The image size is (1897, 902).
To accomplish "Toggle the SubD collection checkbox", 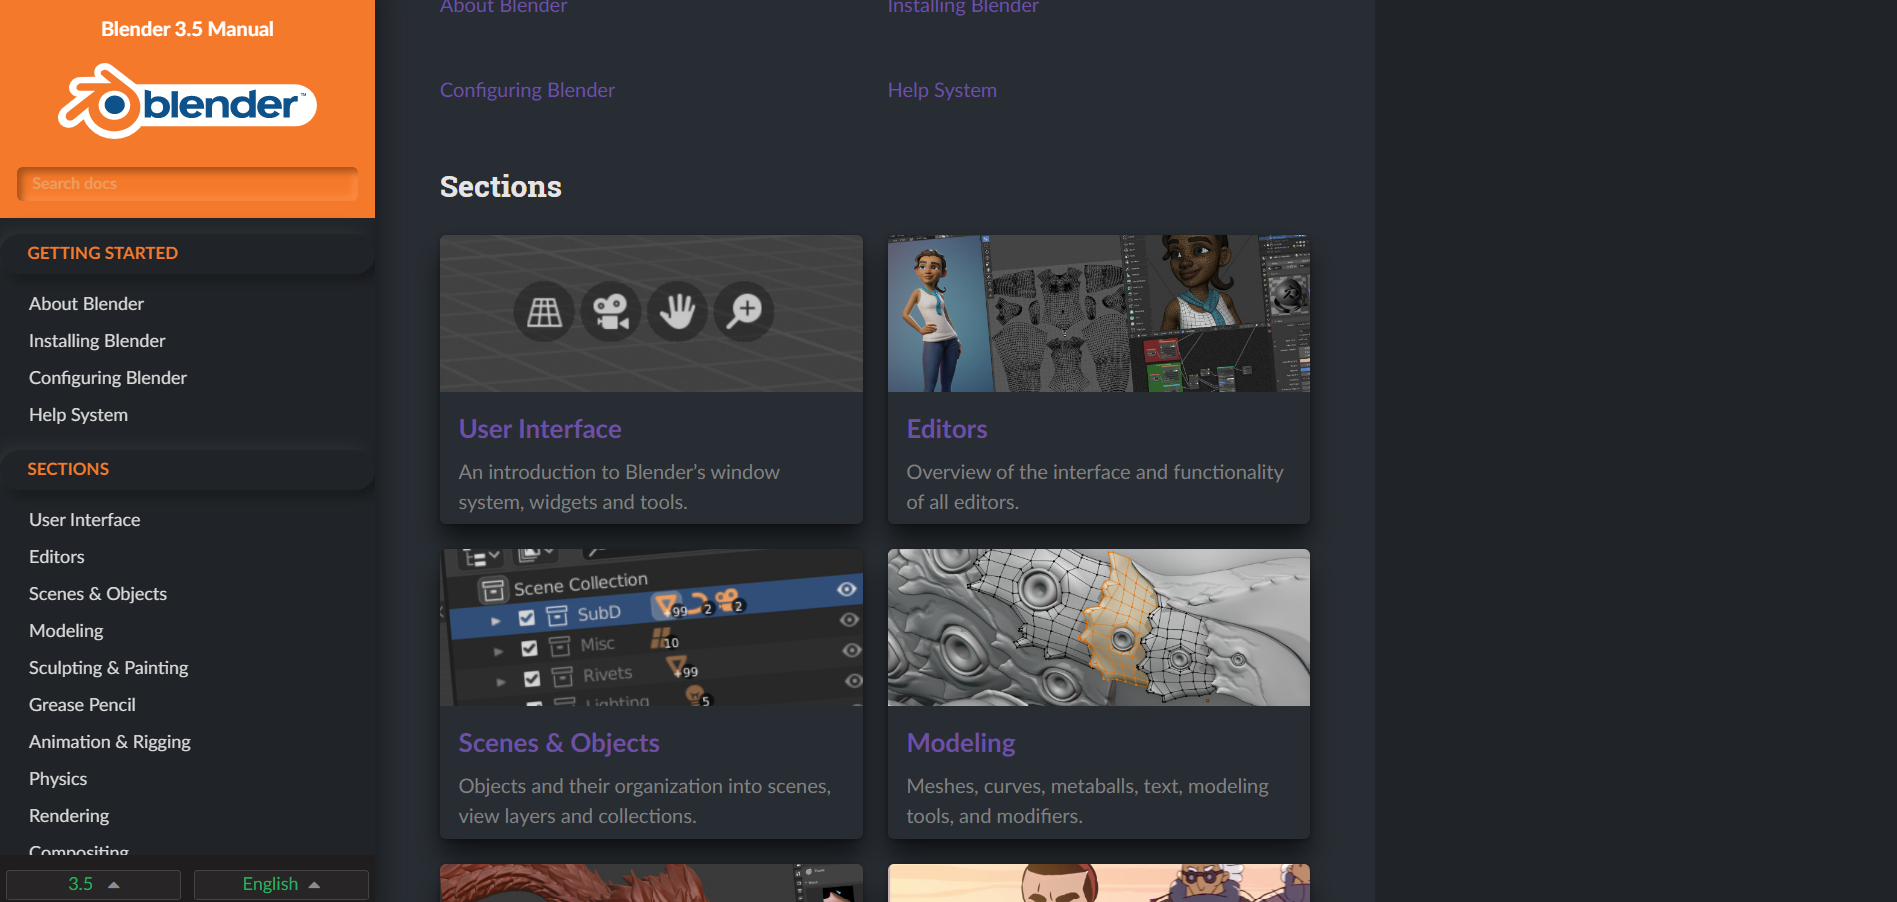I will 529,615.
